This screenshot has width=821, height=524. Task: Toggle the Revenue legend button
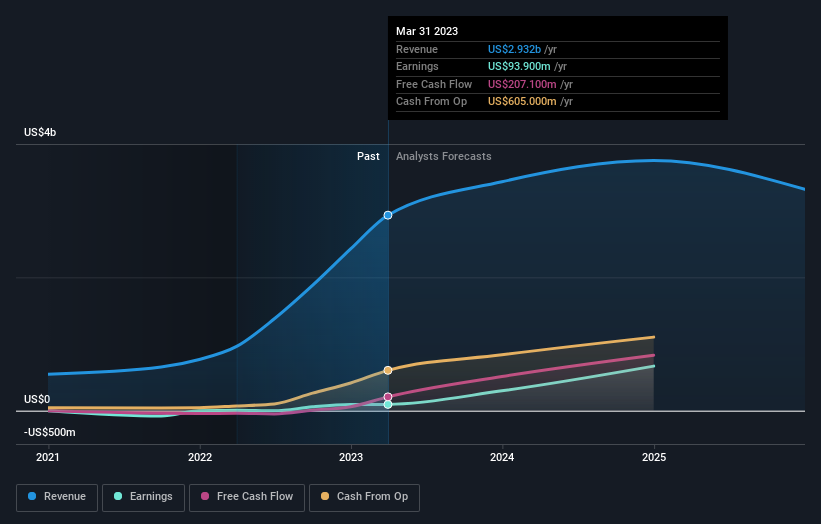[x=57, y=497]
